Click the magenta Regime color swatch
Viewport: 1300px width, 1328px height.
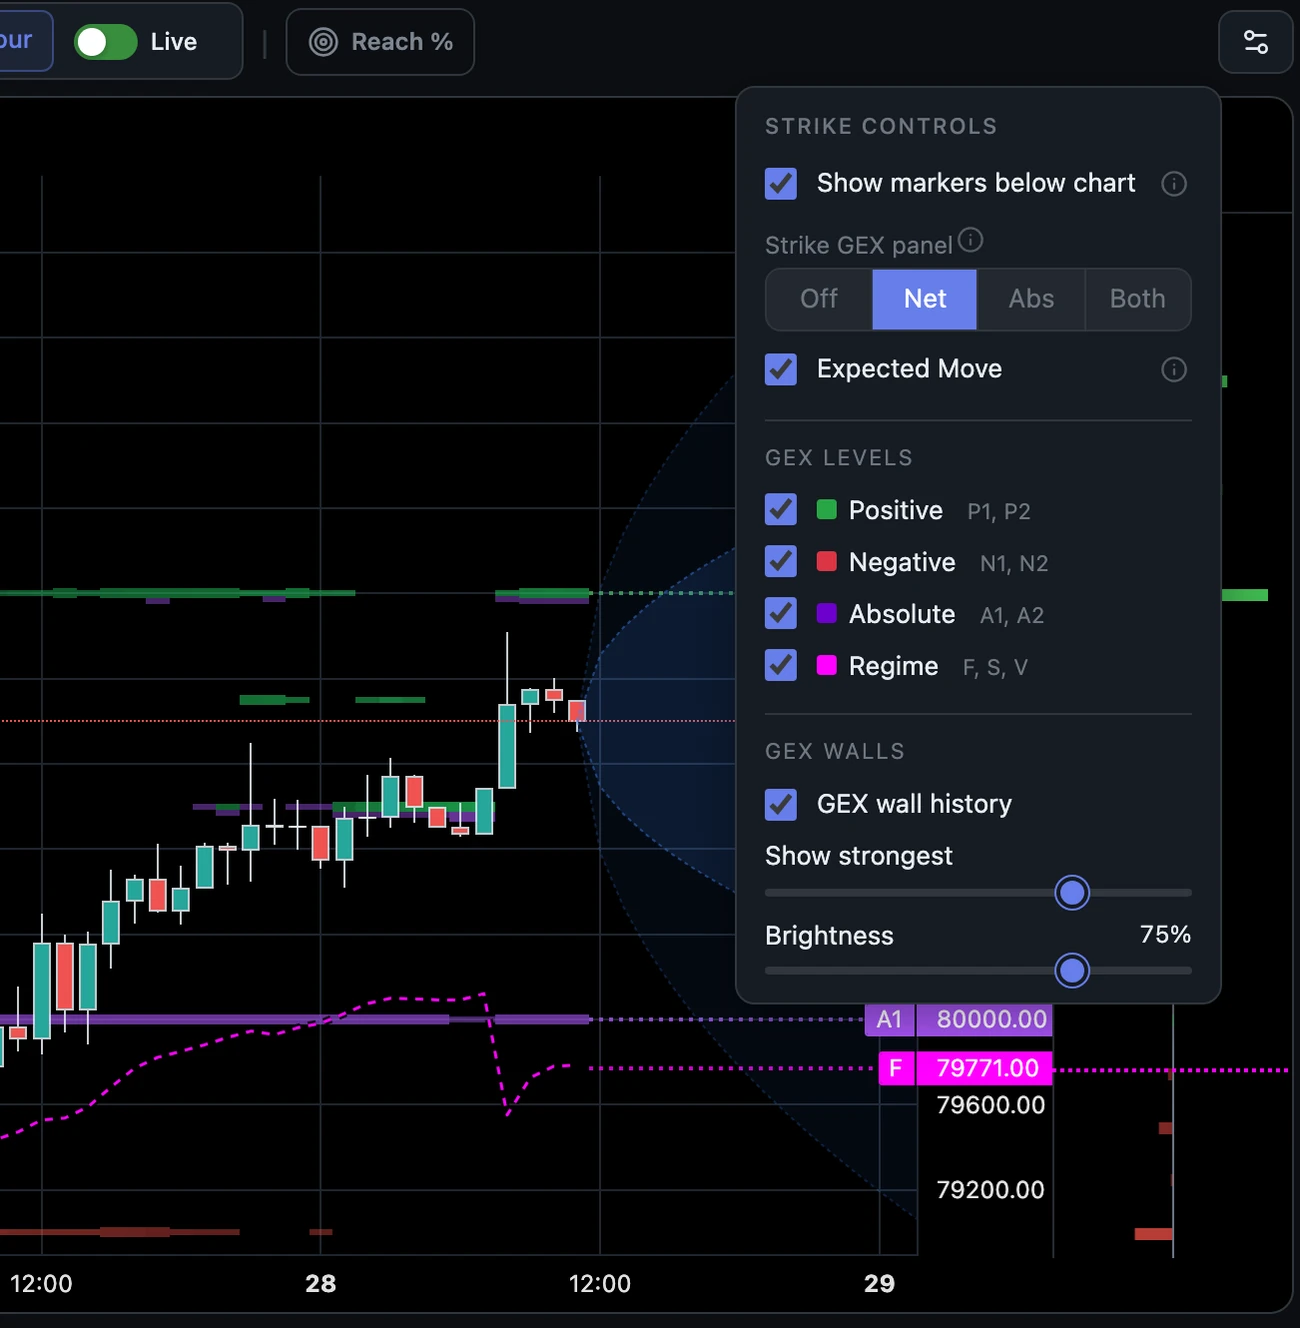tap(827, 666)
